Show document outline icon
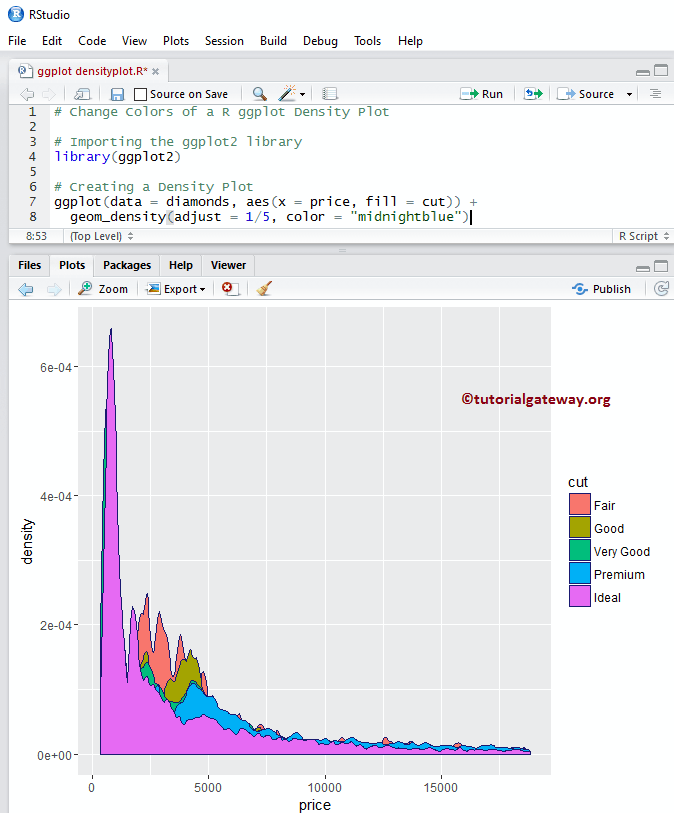This screenshot has width=674, height=813. pos(655,94)
